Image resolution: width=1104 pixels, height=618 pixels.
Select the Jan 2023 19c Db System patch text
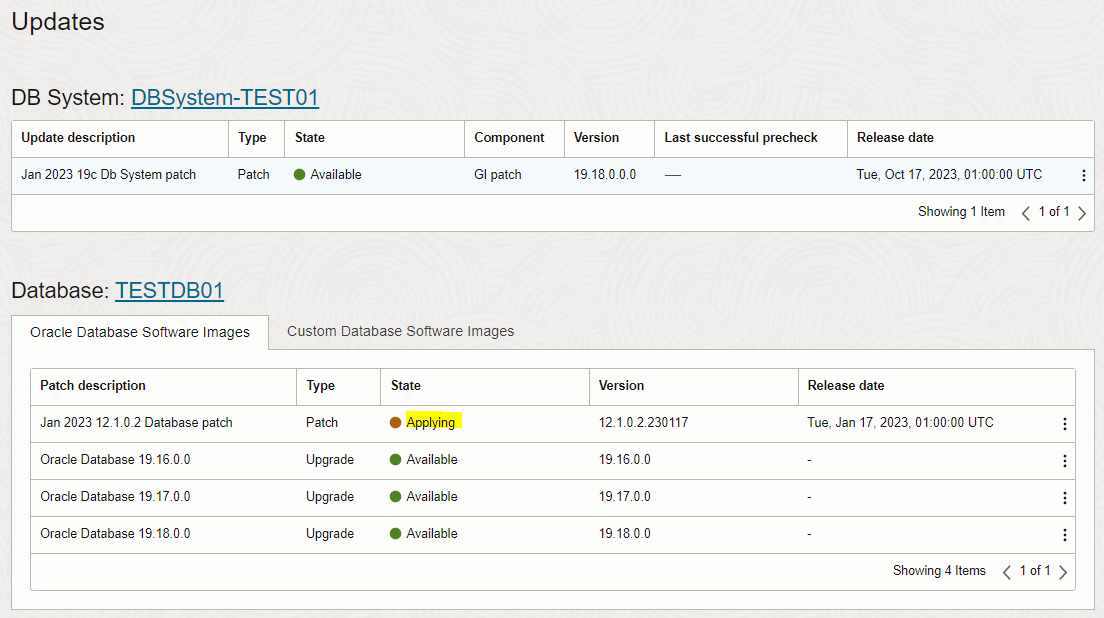(x=108, y=175)
